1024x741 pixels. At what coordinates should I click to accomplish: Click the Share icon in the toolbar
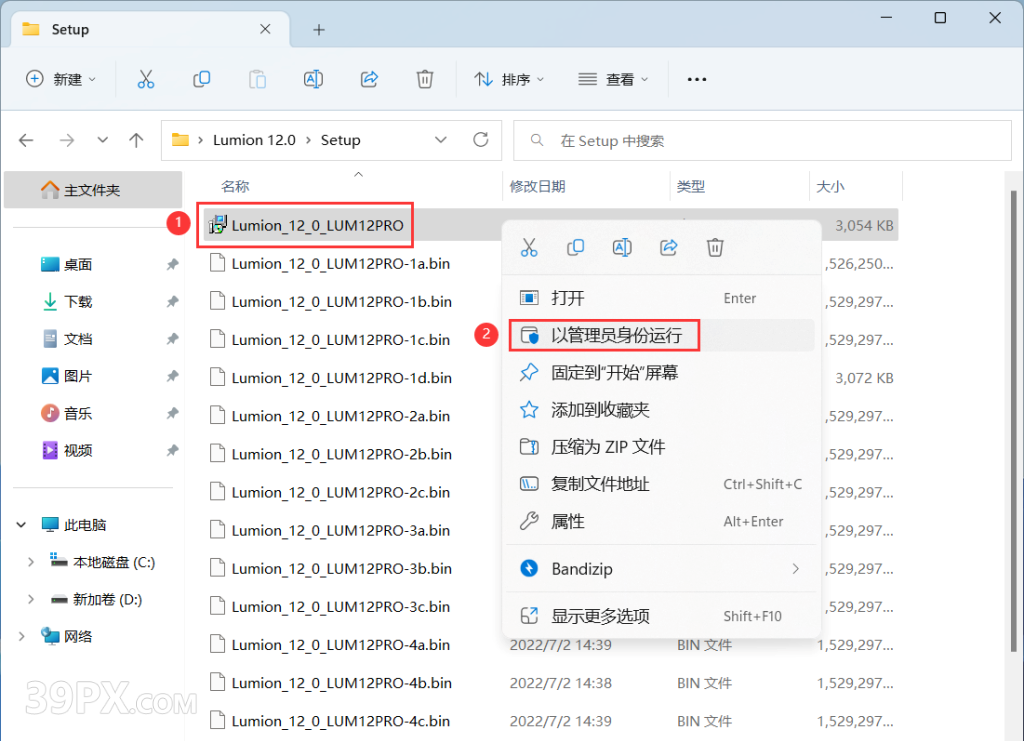[368, 79]
